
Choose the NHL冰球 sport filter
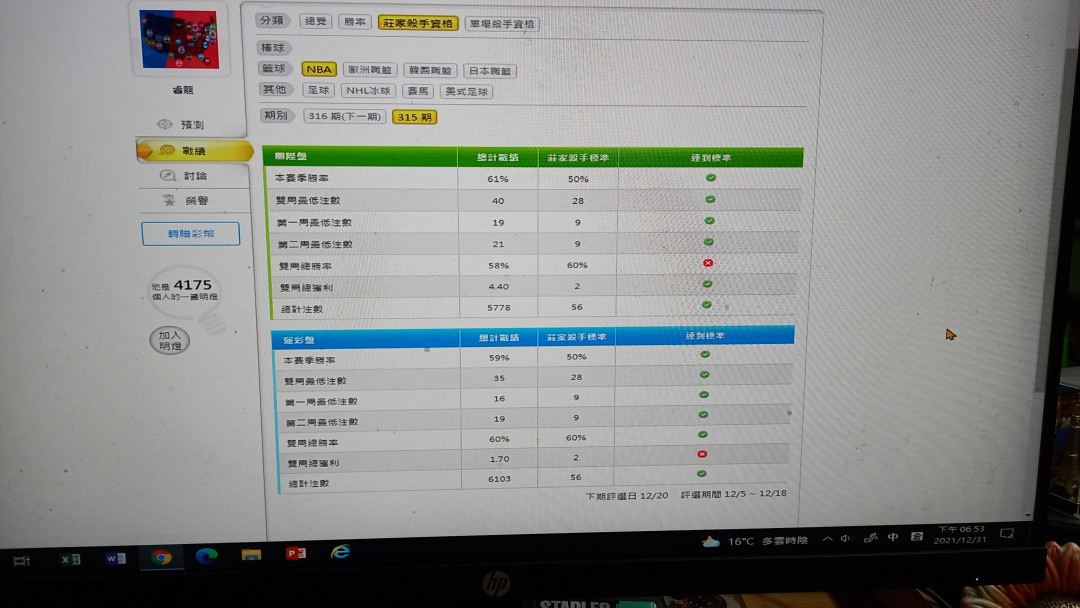click(368, 90)
